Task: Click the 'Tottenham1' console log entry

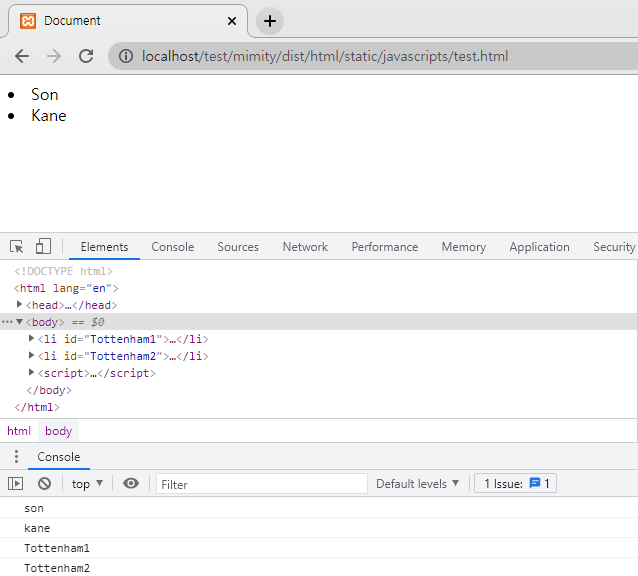Action: point(57,548)
